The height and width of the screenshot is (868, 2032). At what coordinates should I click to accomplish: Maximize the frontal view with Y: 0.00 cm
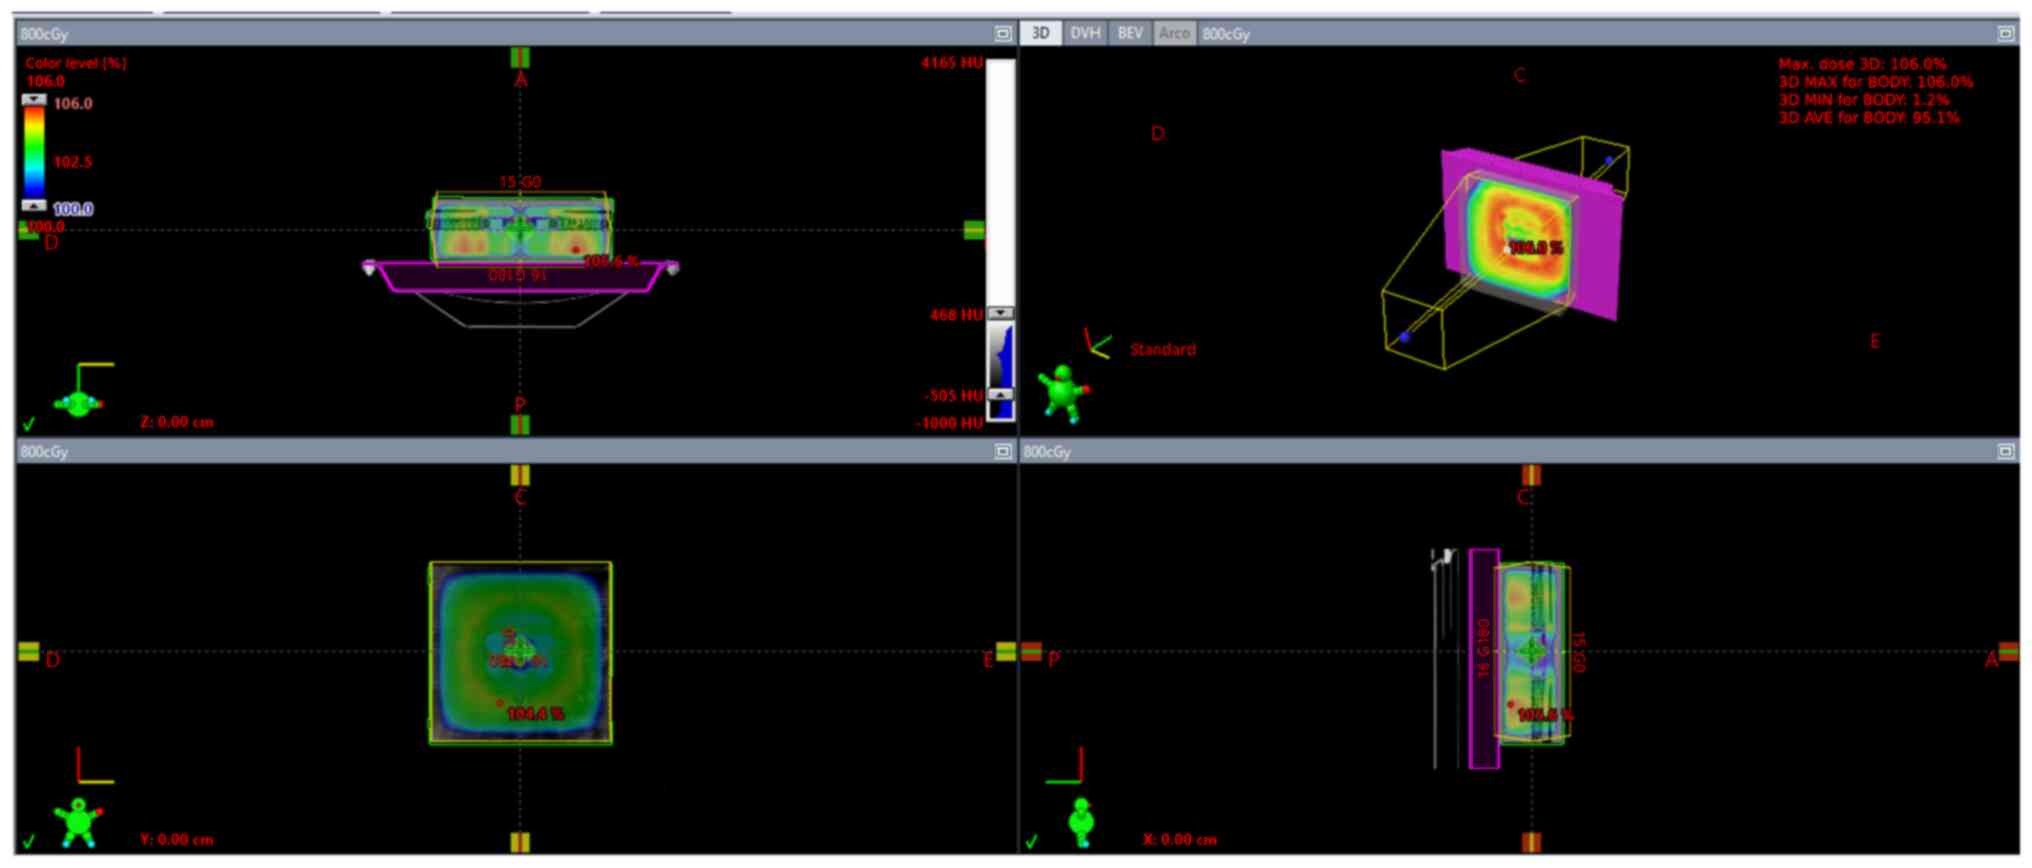pyautogui.click(x=1003, y=451)
